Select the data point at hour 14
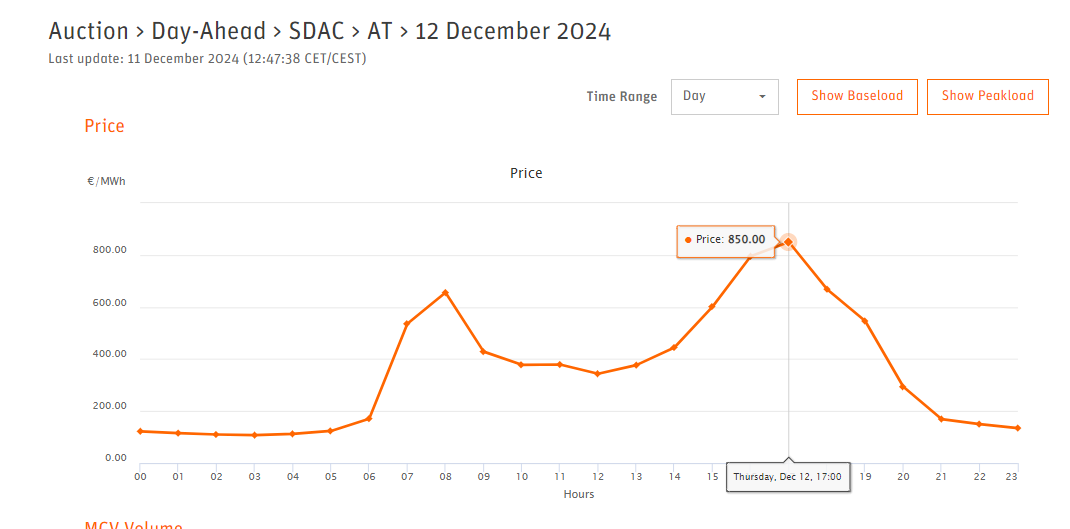 pos(674,347)
